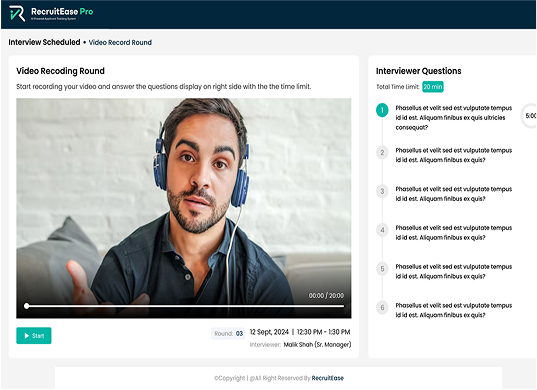The height and width of the screenshot is (390, 537).
Task: Click the 'Start recording your video' instruction text
Action: tap(164, 87)
